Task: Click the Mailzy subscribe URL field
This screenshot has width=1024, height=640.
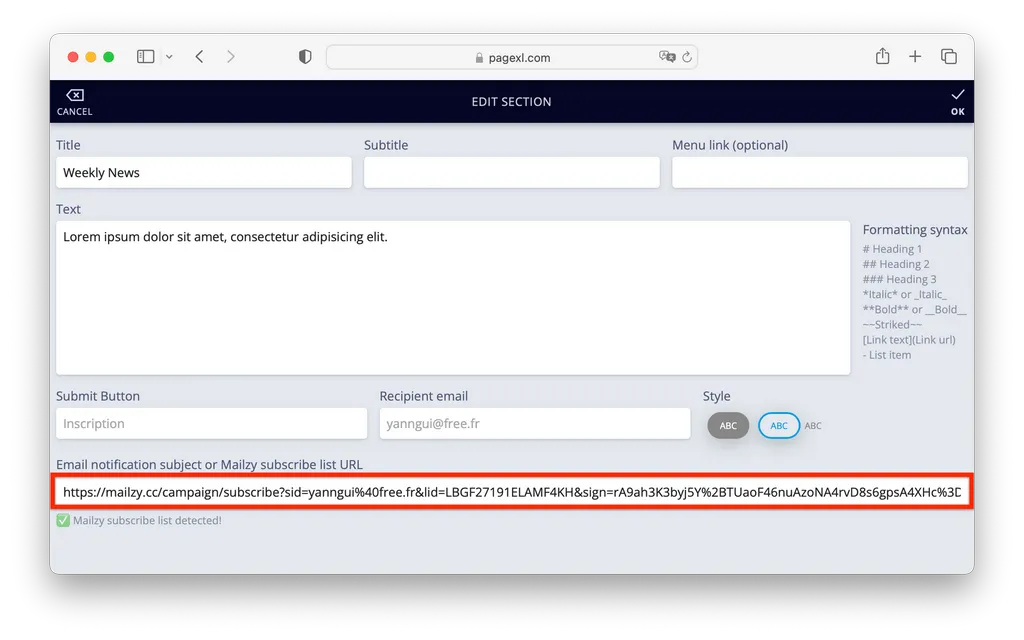Action: point(512,492)
